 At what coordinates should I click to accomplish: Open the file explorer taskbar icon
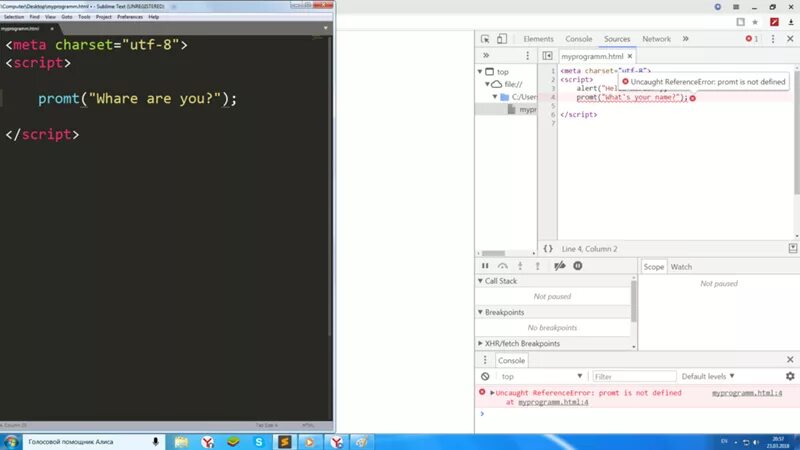click(x=182, y=442)
